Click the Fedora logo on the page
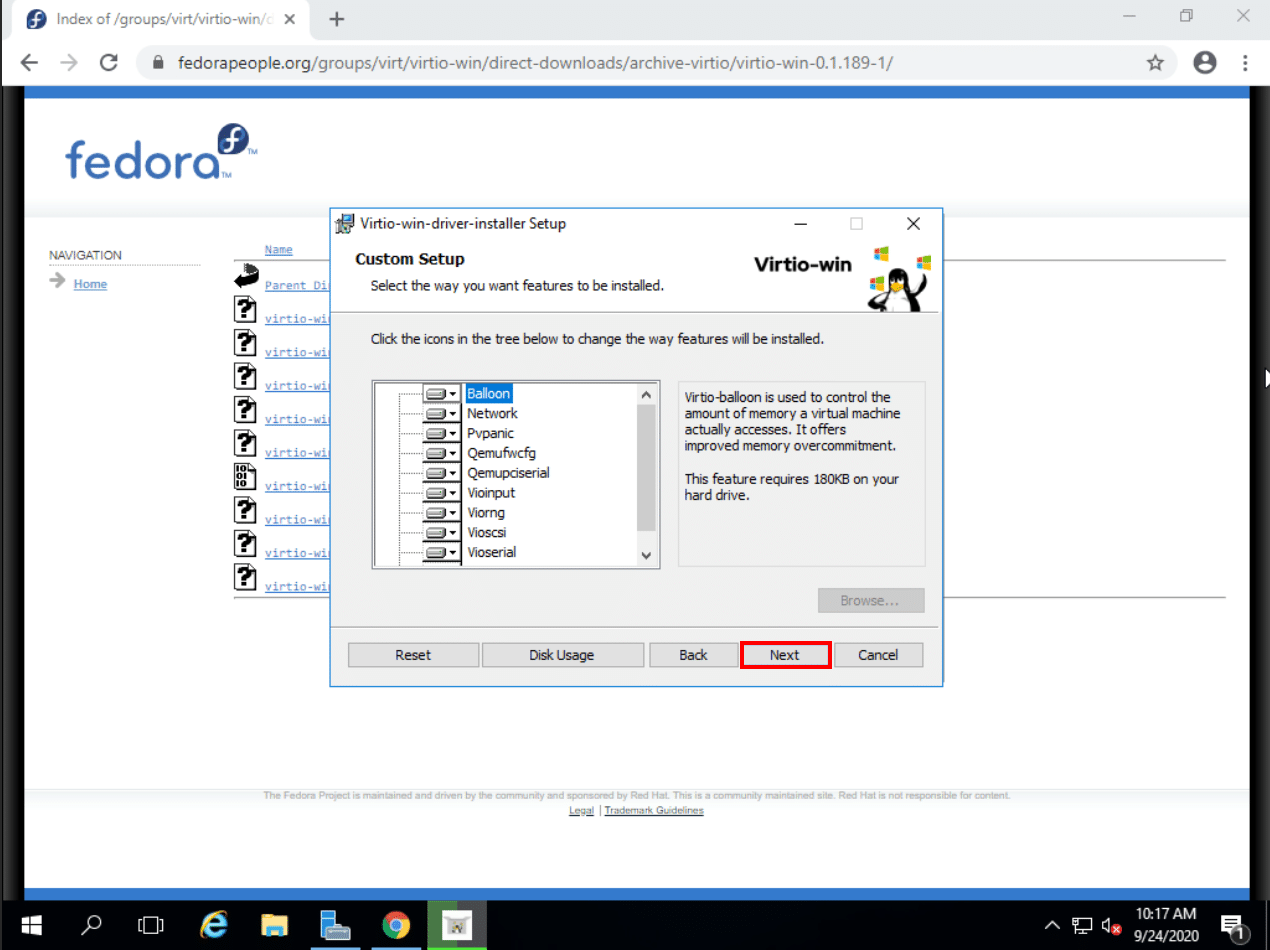The height and width of the screenshot is (950, 1270). tap(162, 153)
